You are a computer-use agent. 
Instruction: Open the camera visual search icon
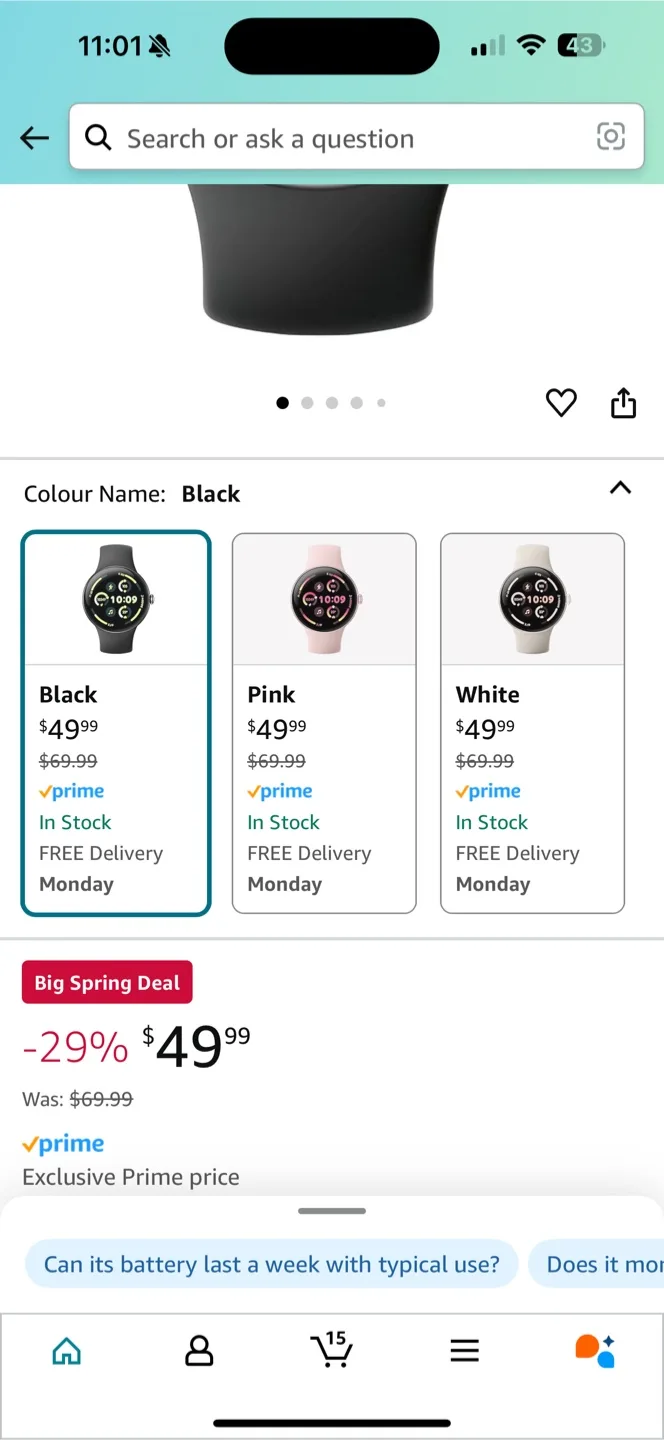[x=611, y=138]
